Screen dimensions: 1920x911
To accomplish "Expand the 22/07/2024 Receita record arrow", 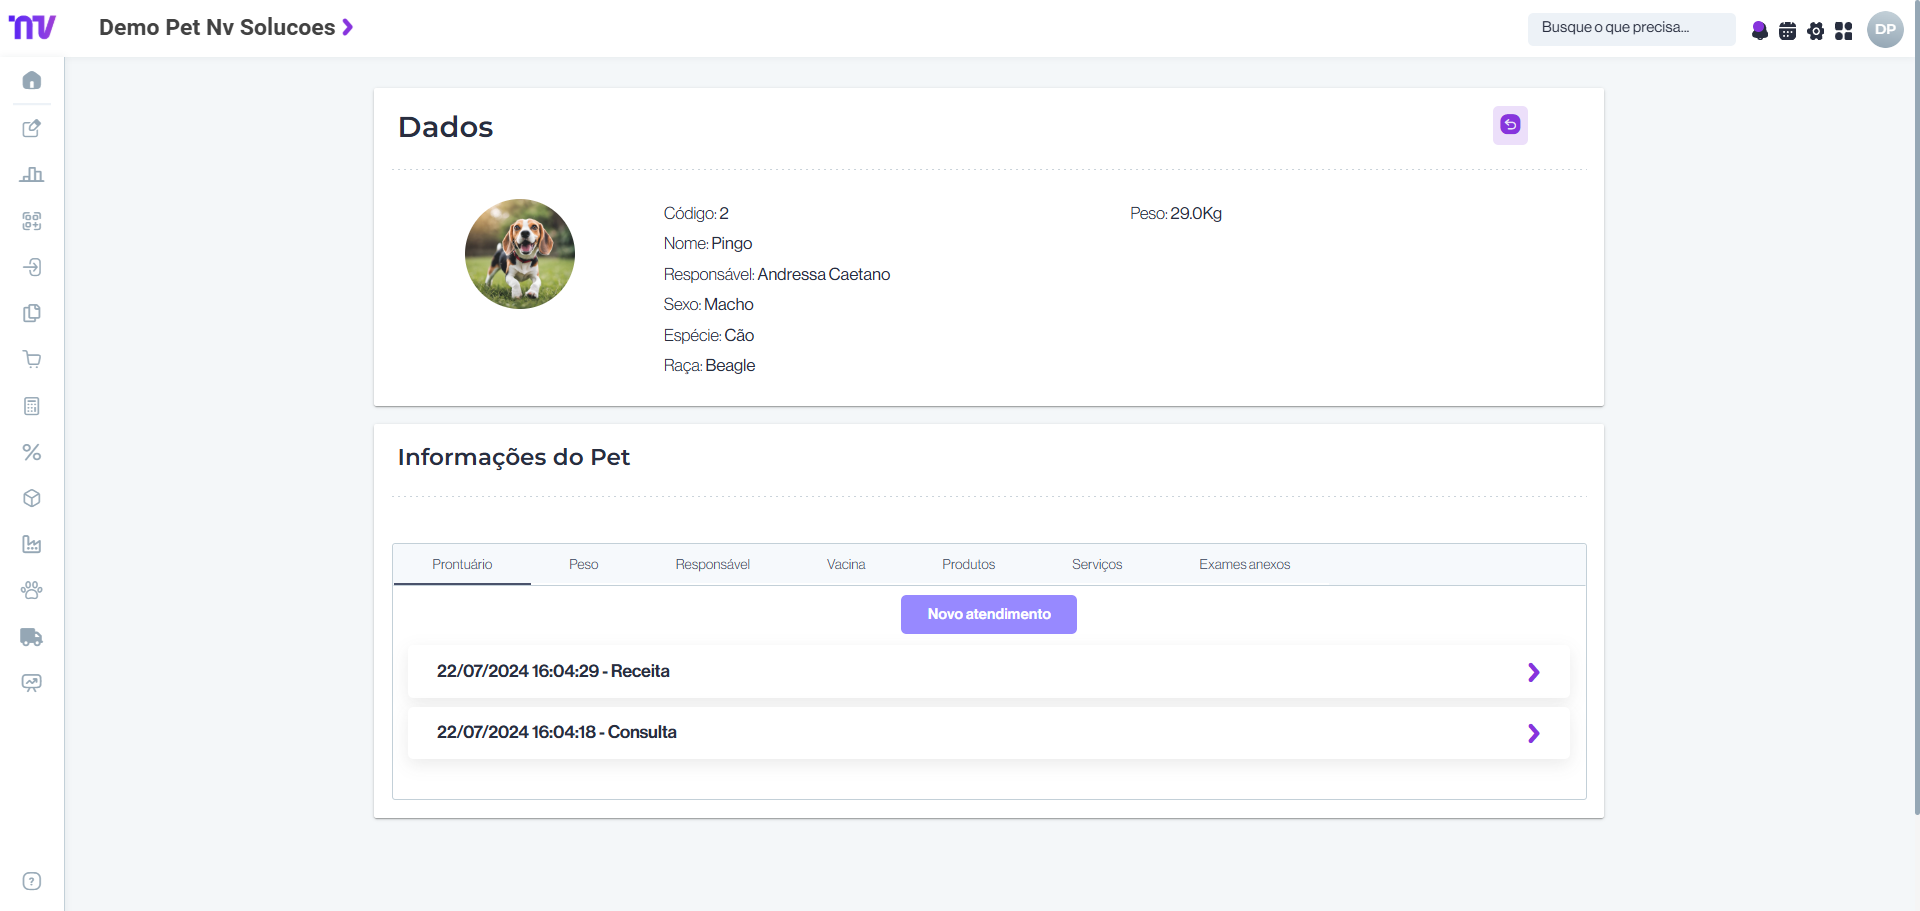I will point(1534,672).
